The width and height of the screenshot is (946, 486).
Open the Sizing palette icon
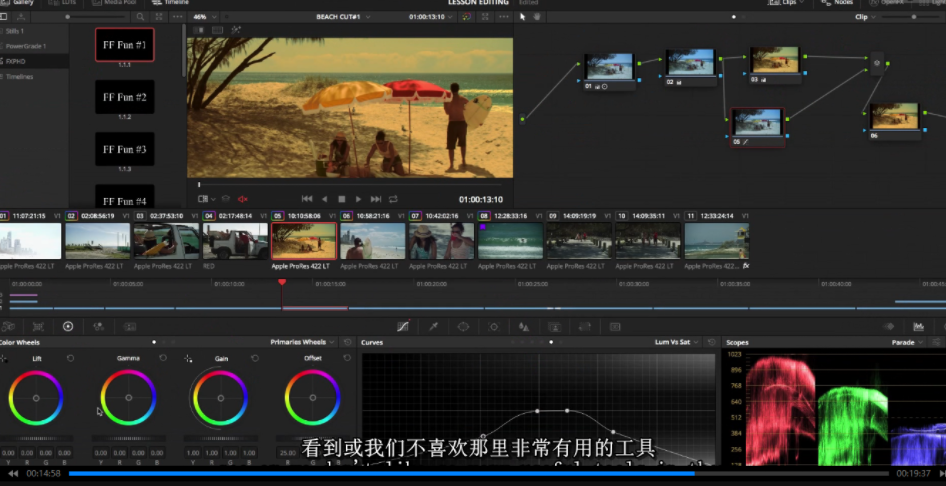(x=584, y=326)
